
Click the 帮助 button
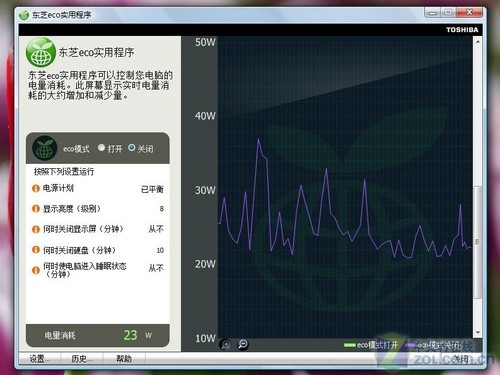(124, 359)
